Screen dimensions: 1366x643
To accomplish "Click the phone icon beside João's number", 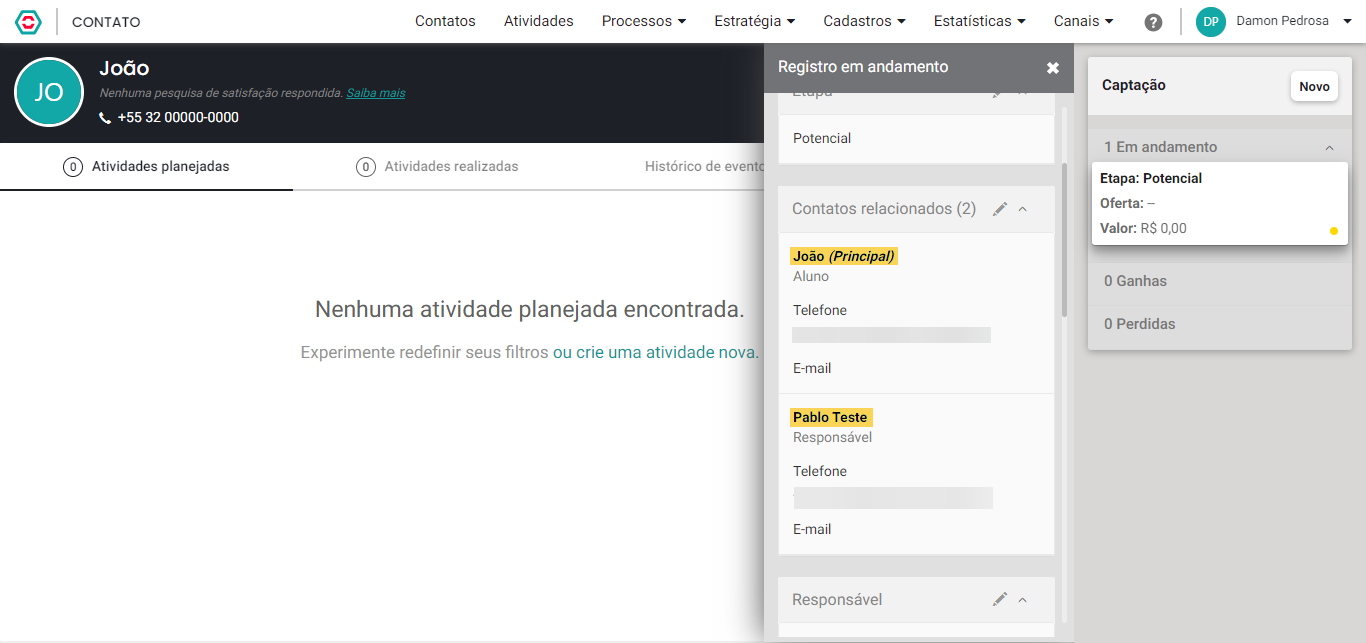I will (105, 118).
